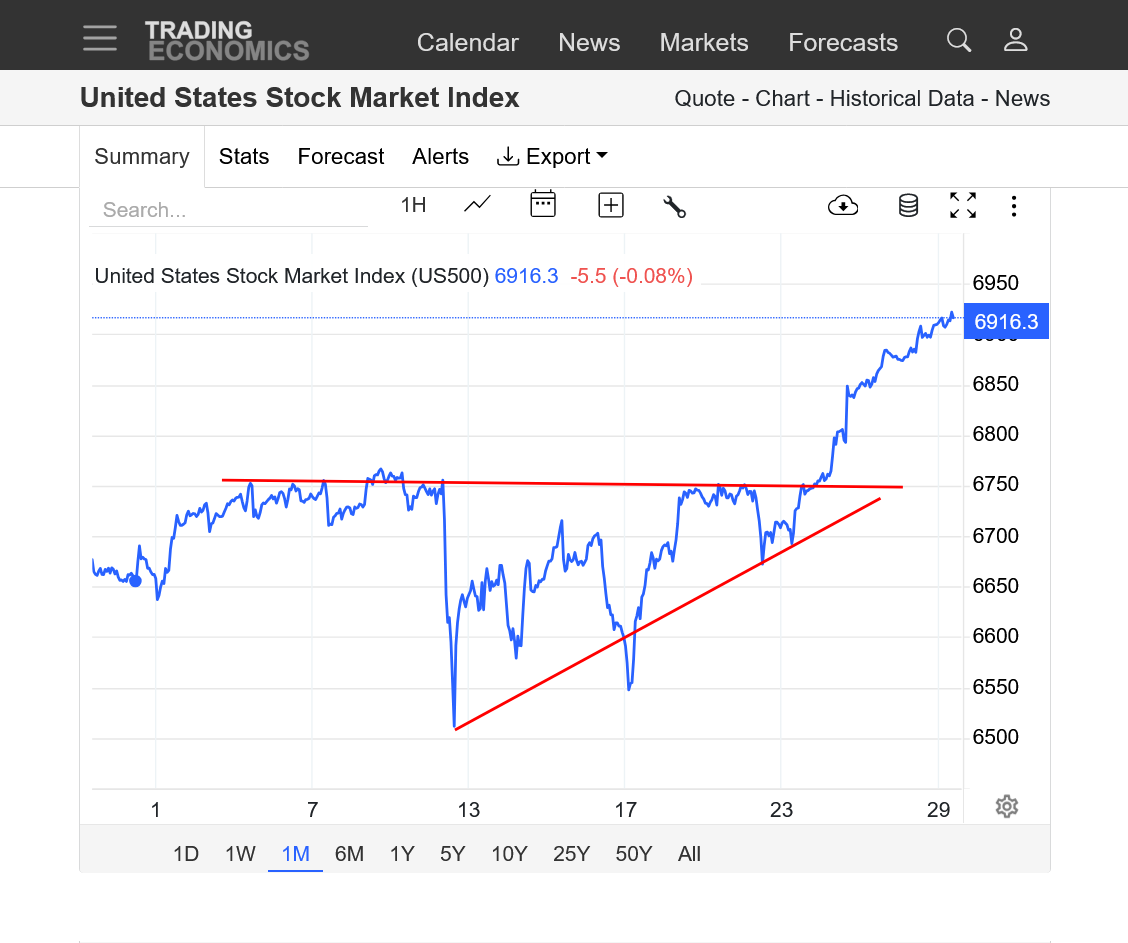Select the 6M time range

349,854
